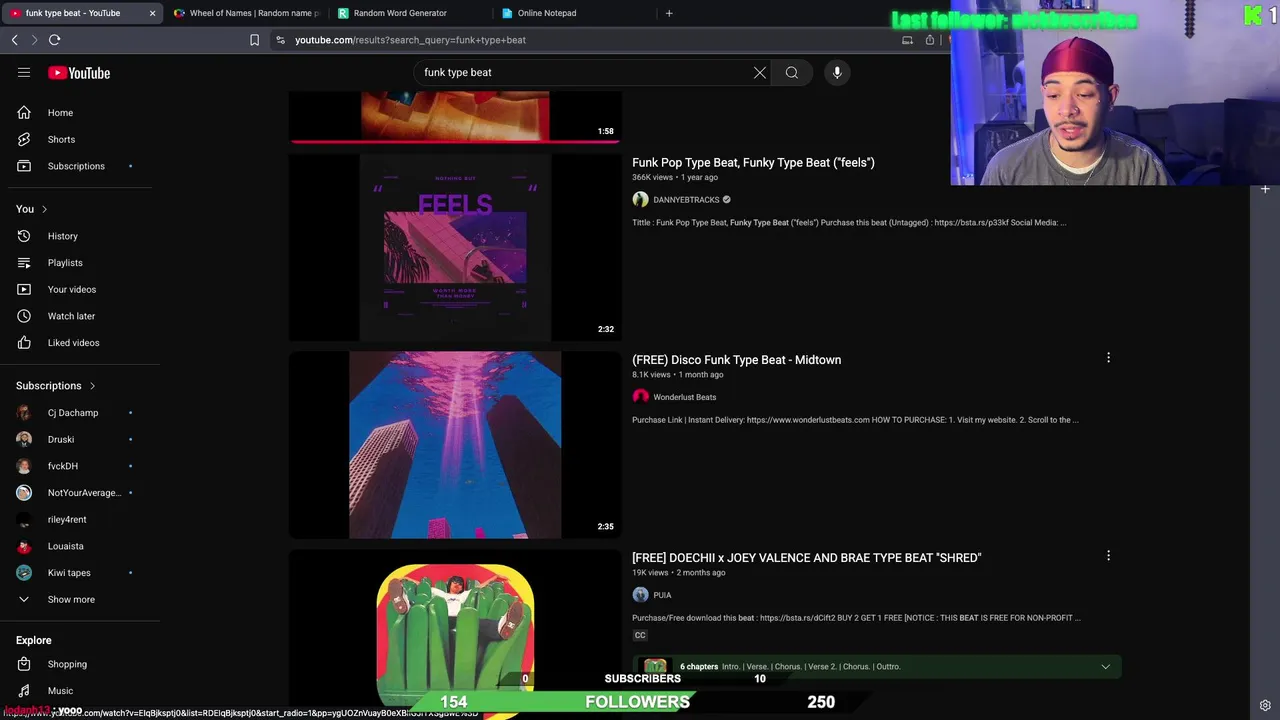Viewport: 1280px width, 720px height.
Task: Click the red progress bar under top video
Action: click(x=455, y=142)
